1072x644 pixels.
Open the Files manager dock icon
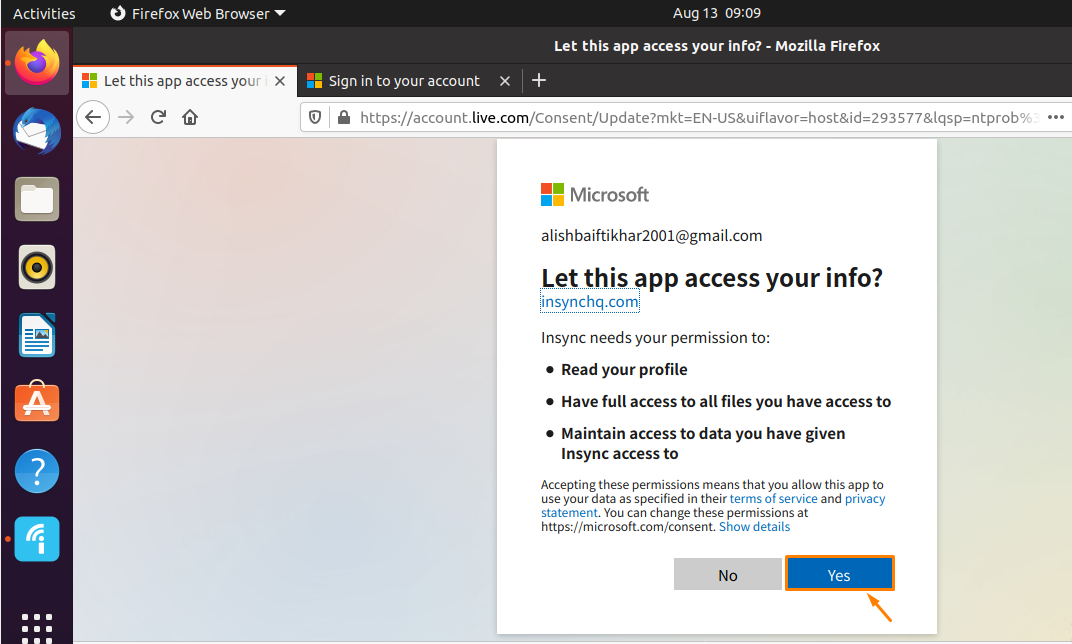[x=37, y=200]
